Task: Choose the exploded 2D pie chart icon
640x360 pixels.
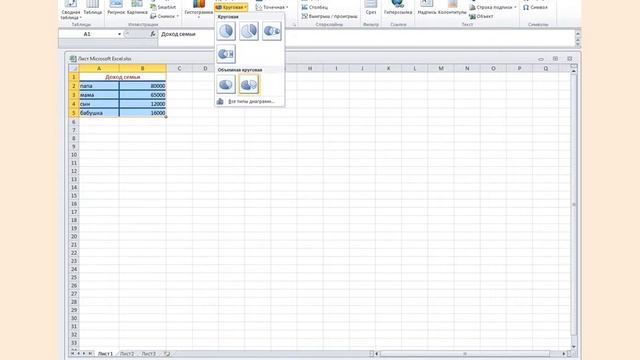Action: (249, 31)
